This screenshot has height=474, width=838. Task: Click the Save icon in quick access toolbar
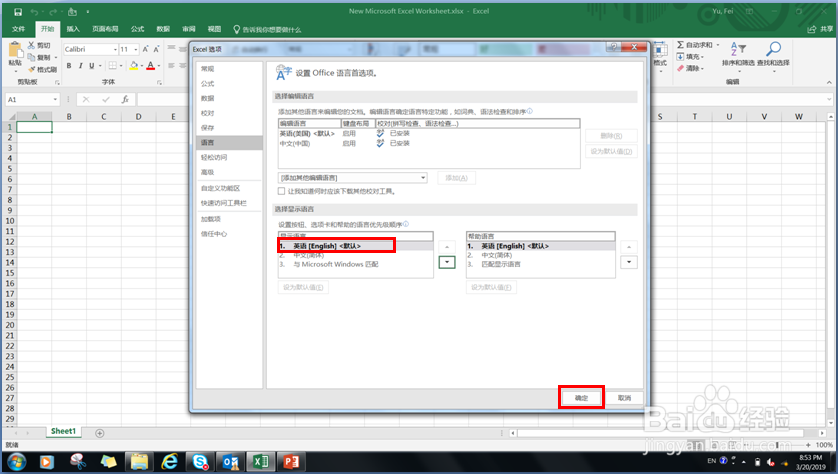tap(18, 11)
